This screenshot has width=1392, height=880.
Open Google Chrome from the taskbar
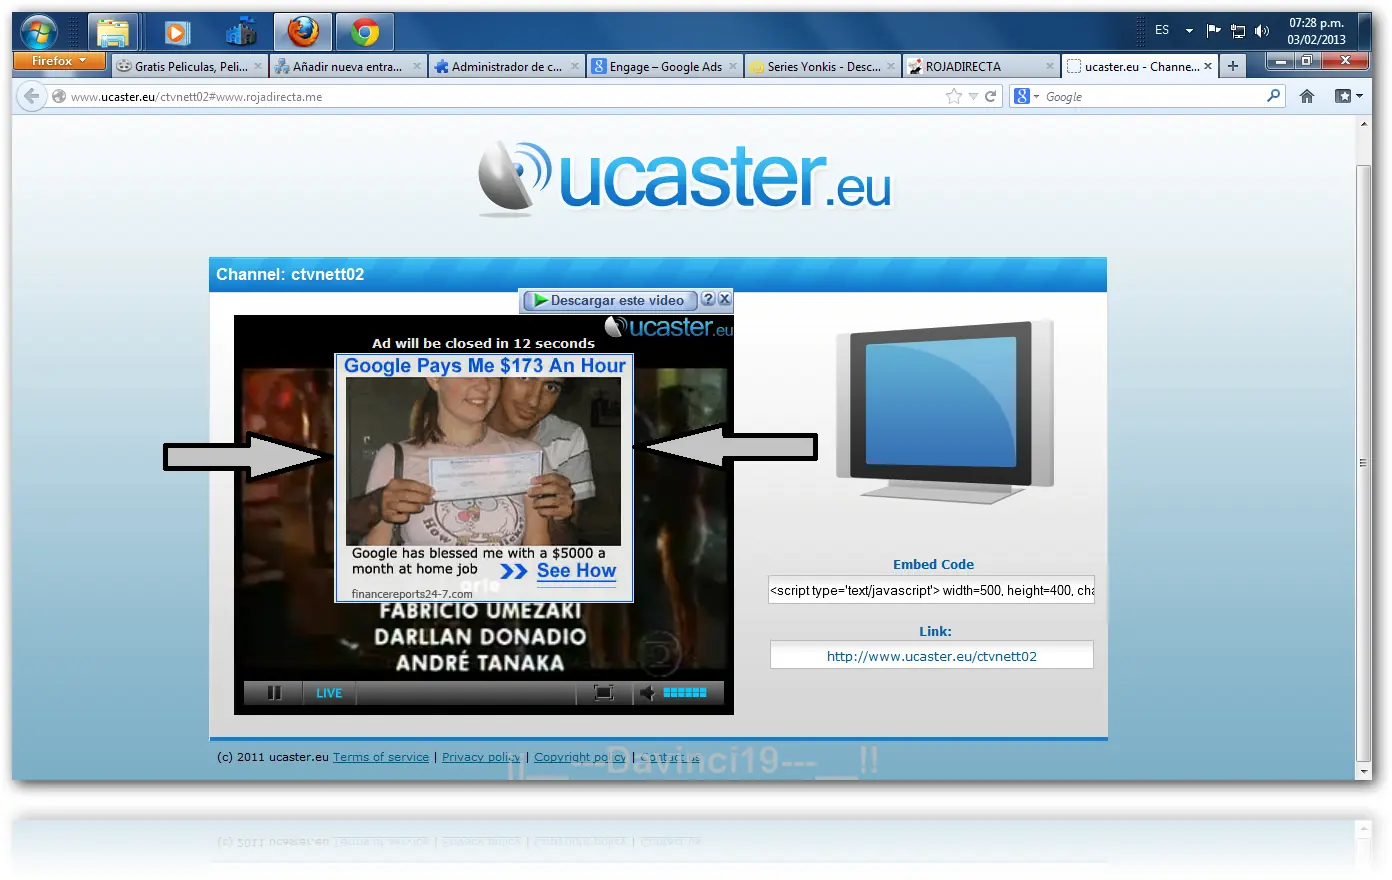tap(365, 32)
